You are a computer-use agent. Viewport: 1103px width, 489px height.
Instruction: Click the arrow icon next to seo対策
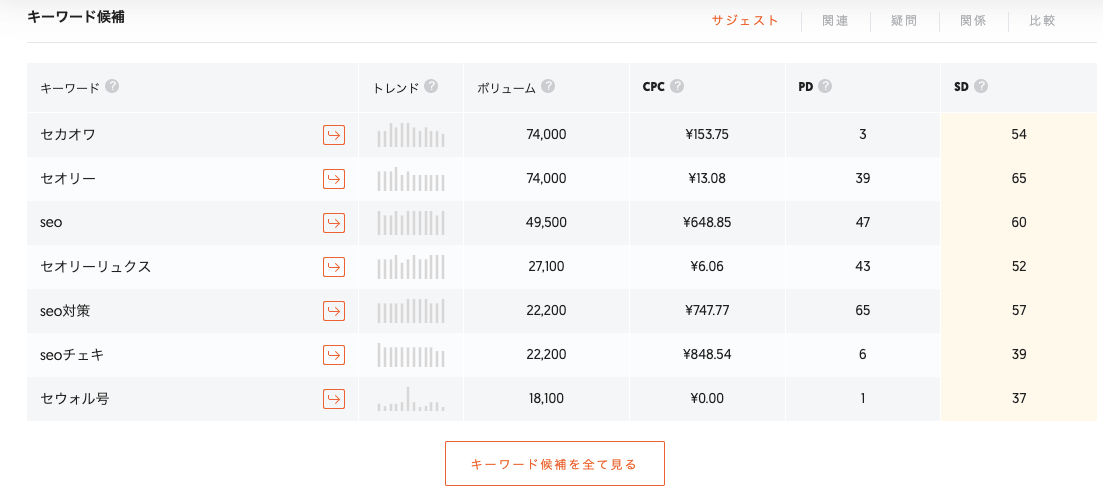click(334, 311)
